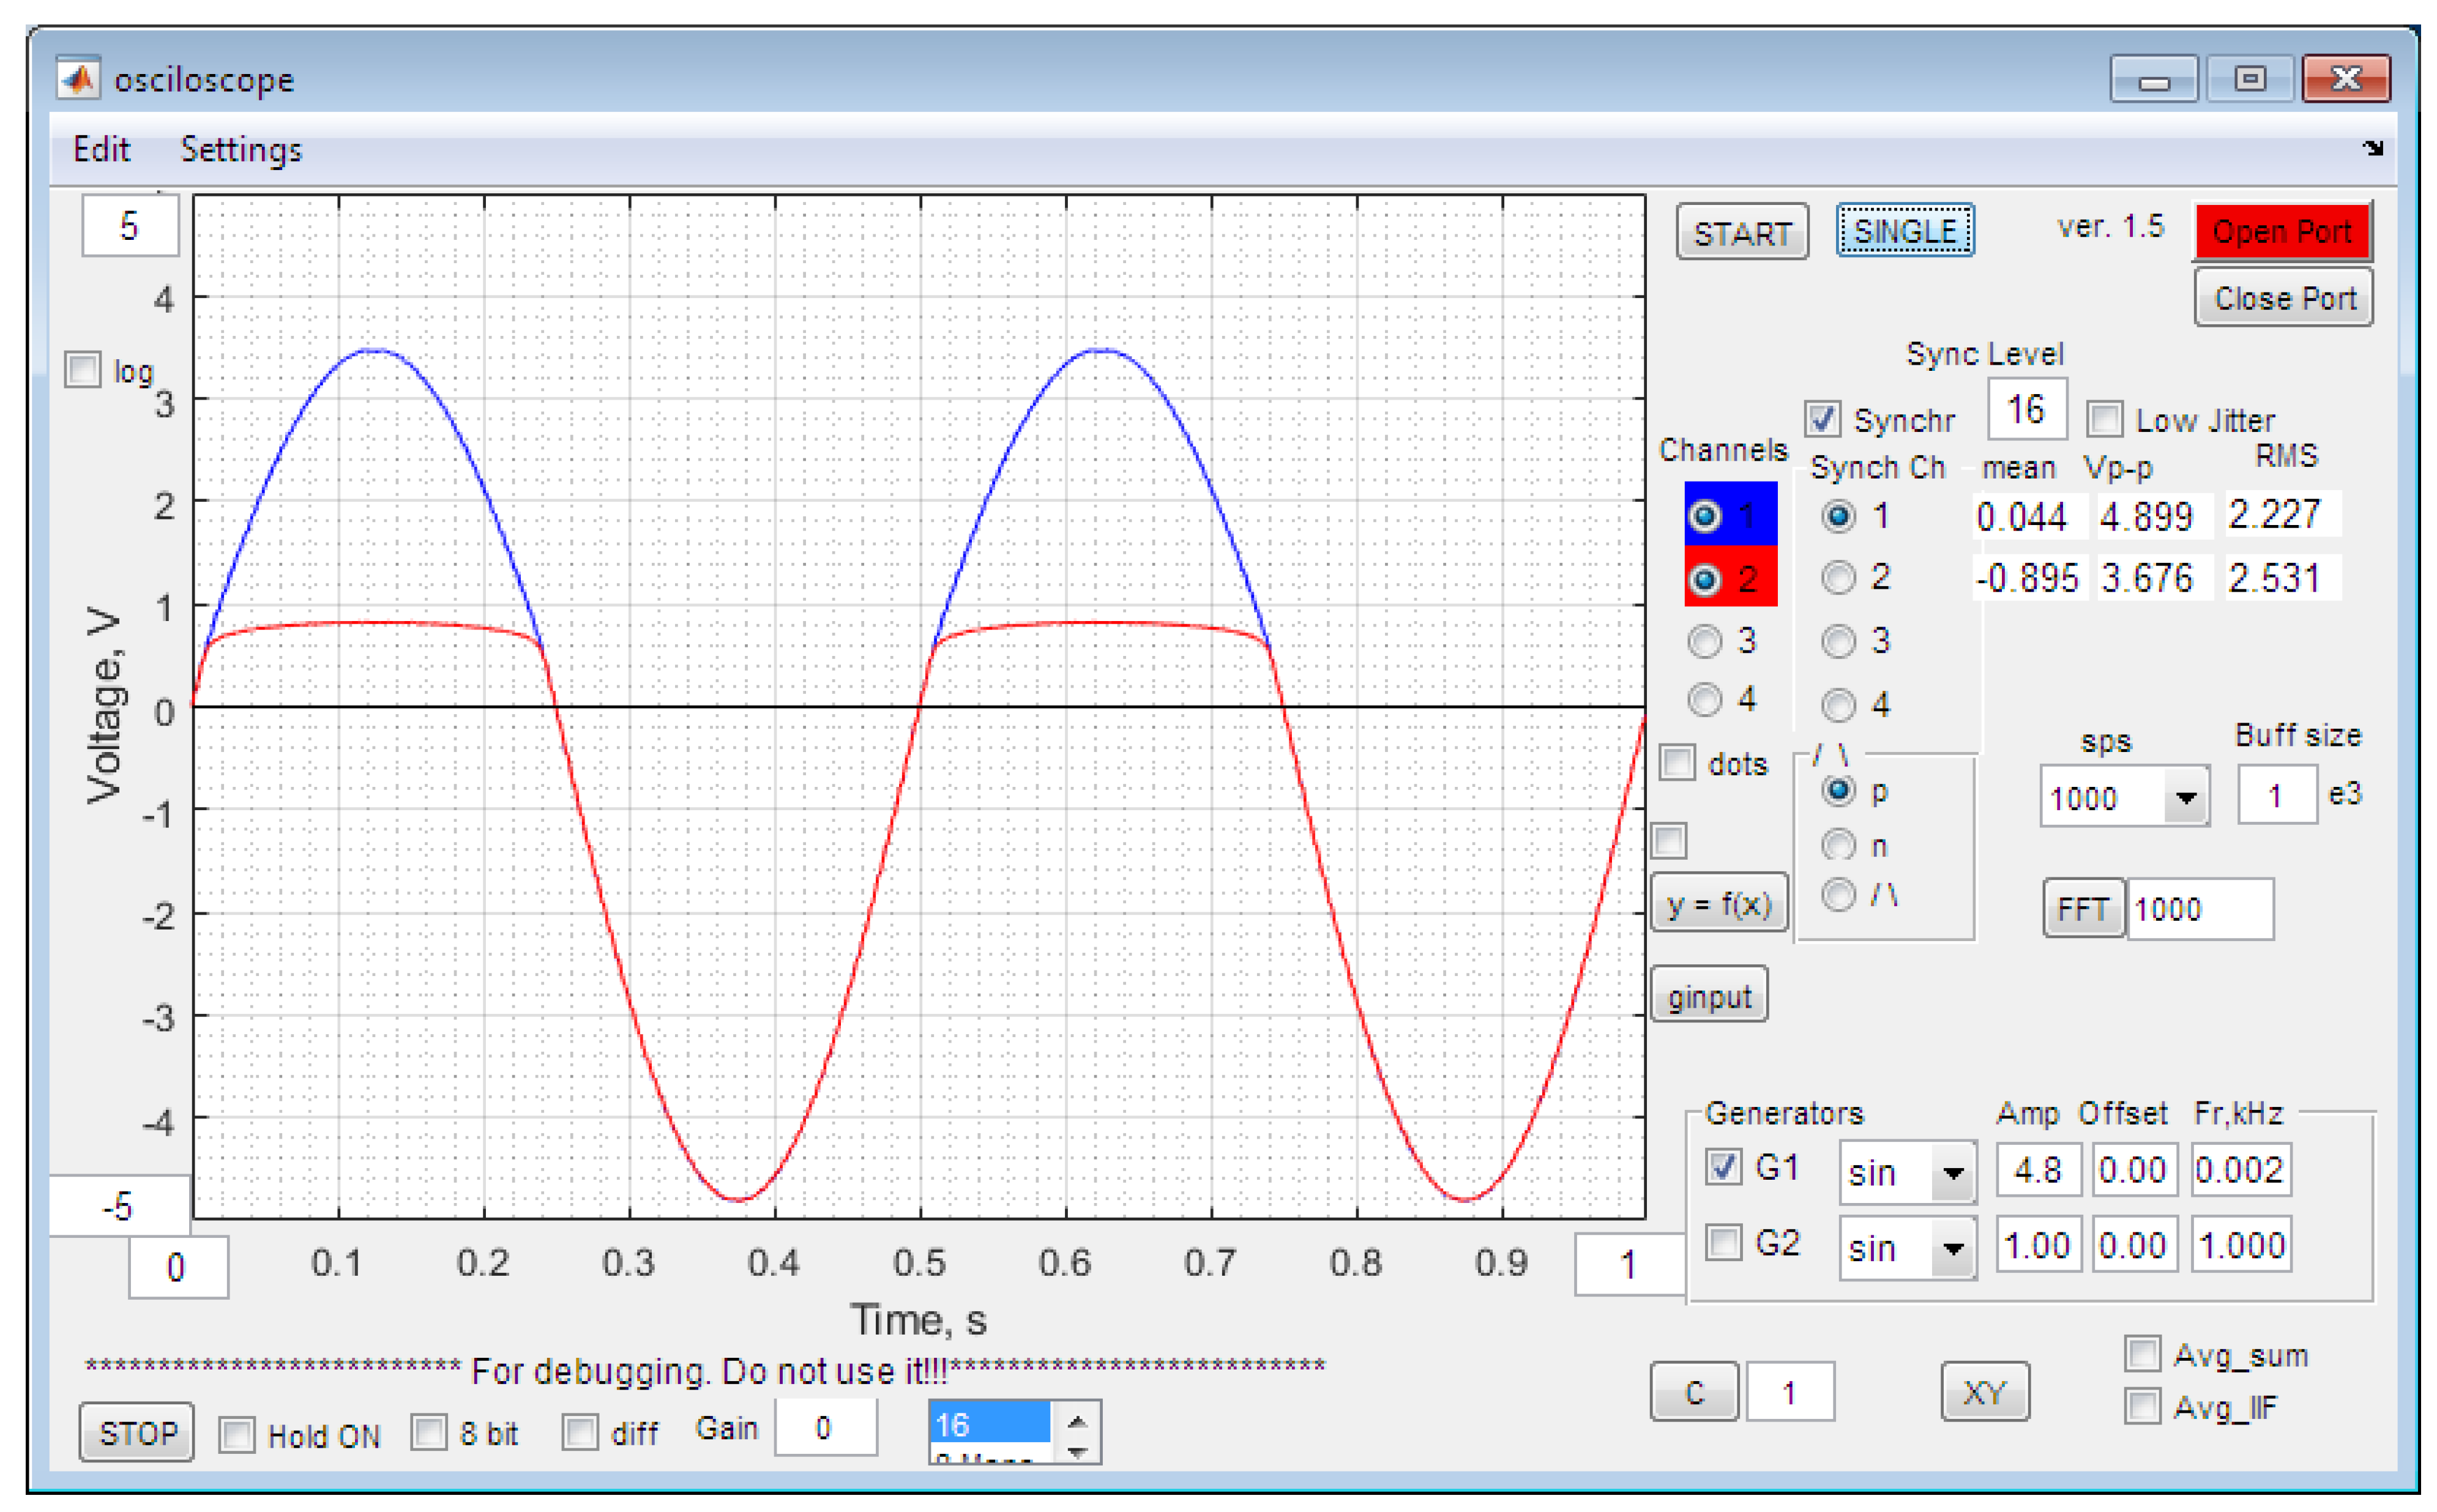
Task: Open the G1 waveform type dropdown
Action: tap(1953, 1172)
